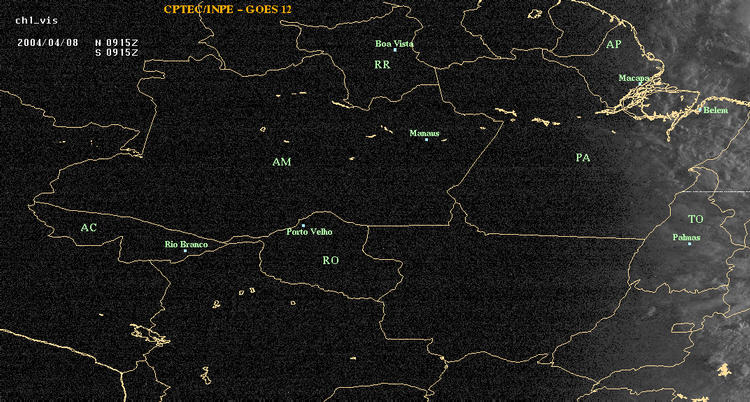The height and width of the screenshot is (402, 750).
Task: Select the Manaus city label
Action: [424, 134]
